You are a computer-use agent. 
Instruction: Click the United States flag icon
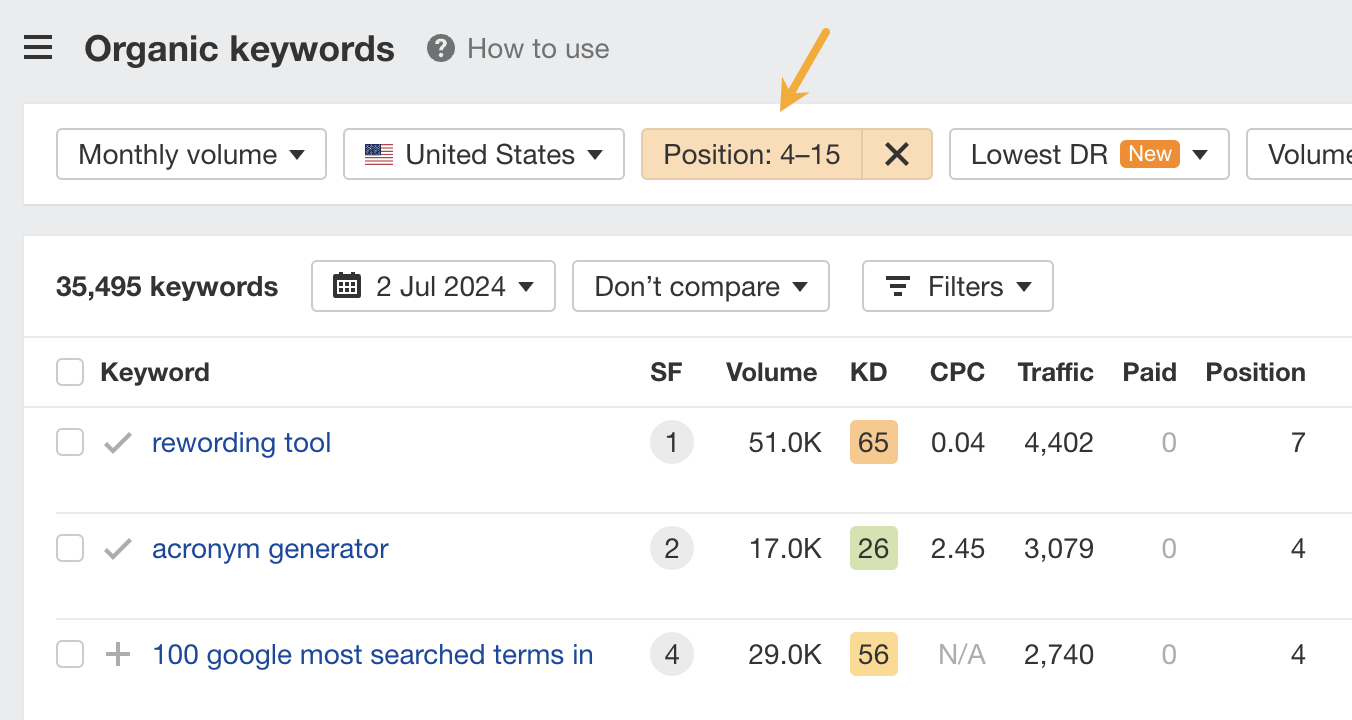(380, 154)
